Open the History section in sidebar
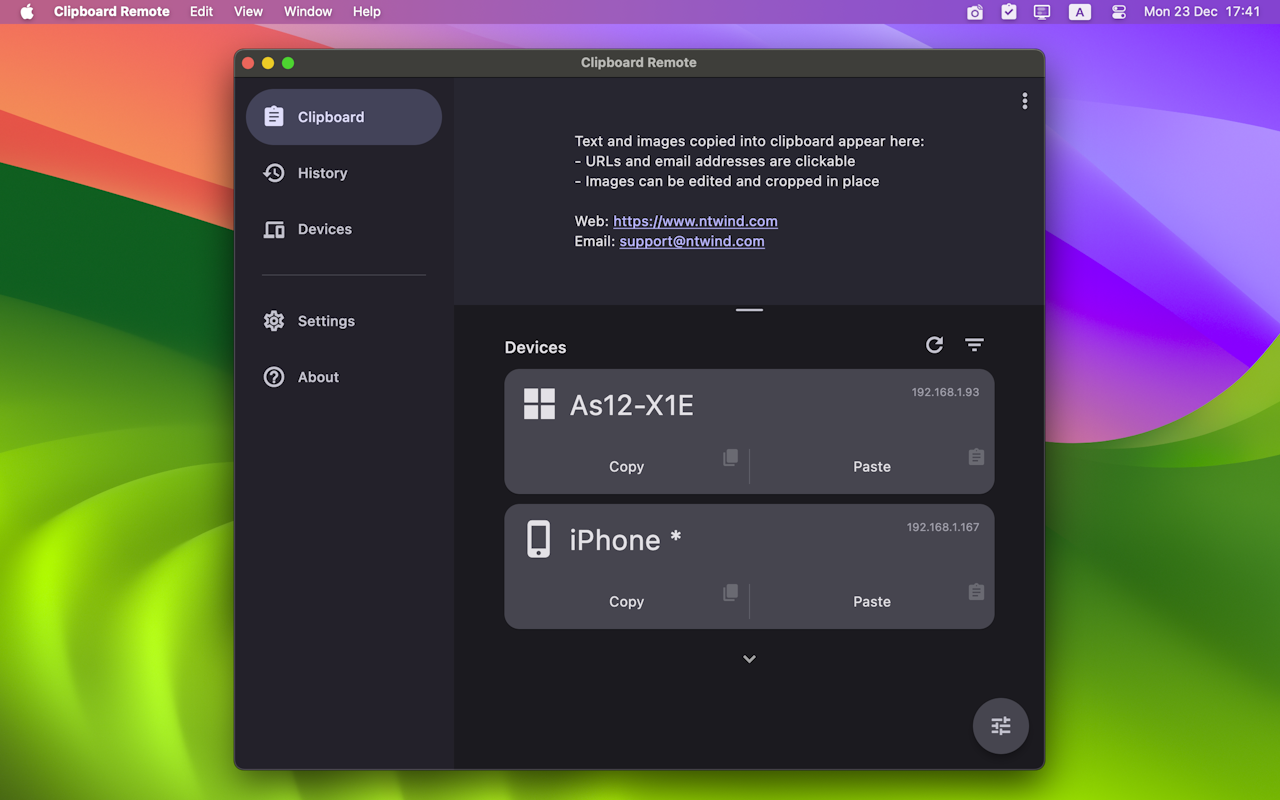This screenshot has width=1280, height=800. 322,173
